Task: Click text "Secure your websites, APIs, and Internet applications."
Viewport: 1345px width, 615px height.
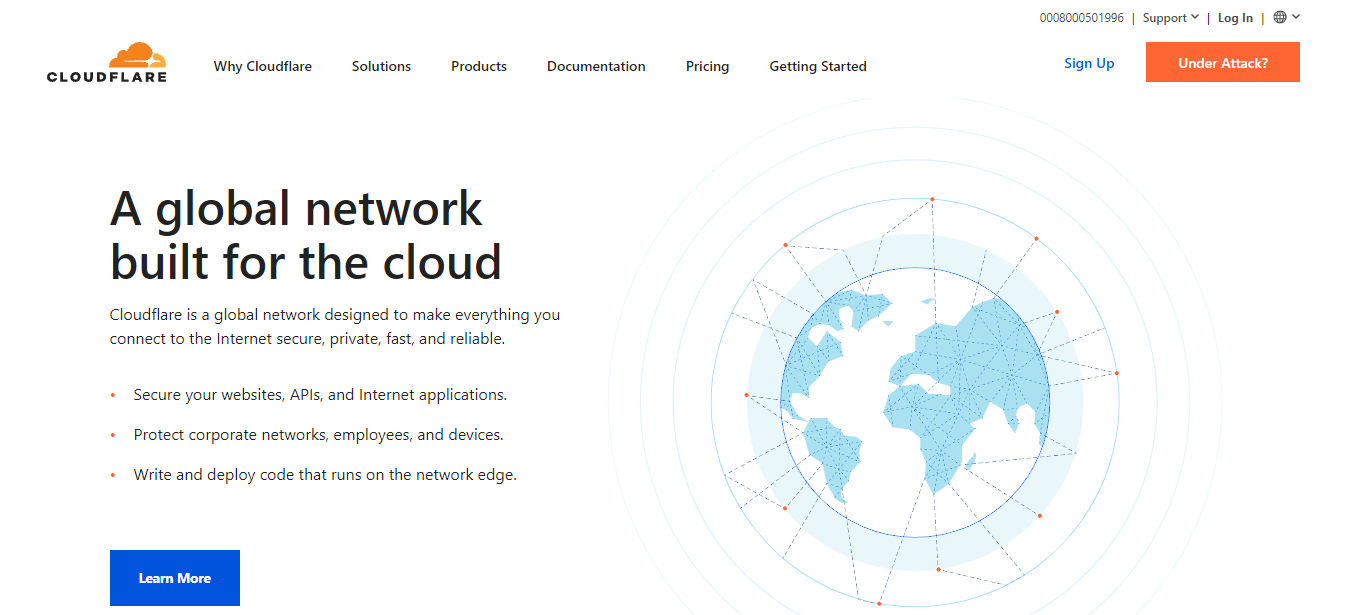Action: coord(320,395)
